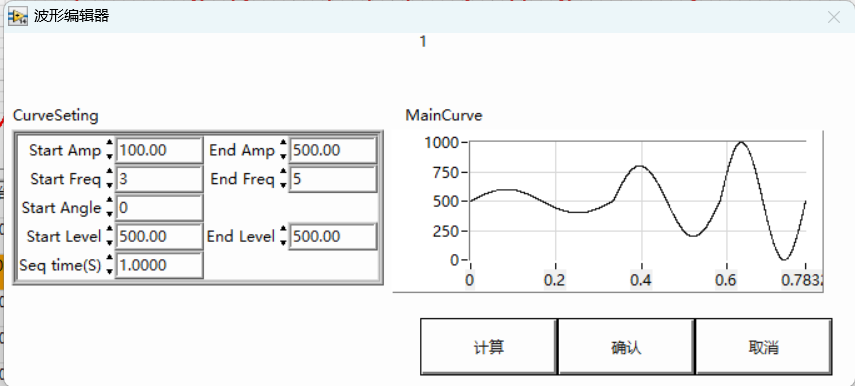The image size is (855, 386).
Task: Increment the Start Amp value with up arrow
Action: tap(110, 143)
